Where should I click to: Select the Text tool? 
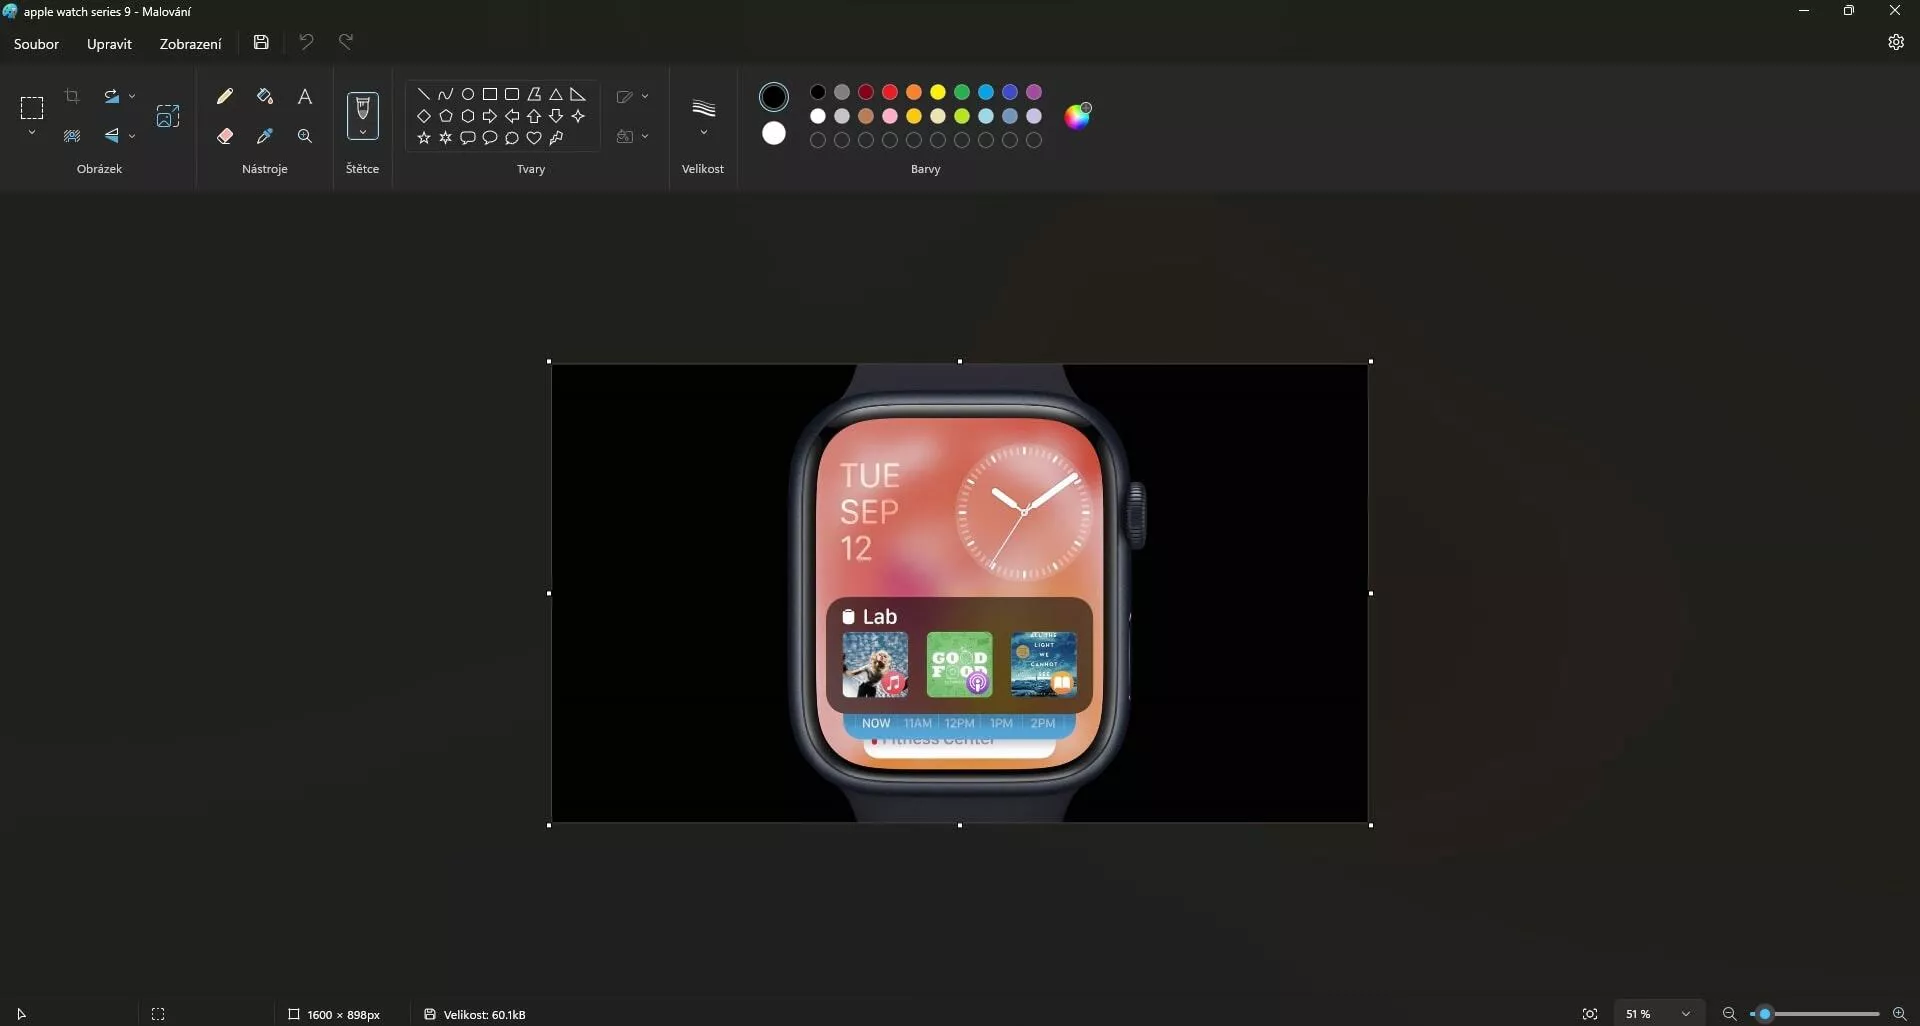[x=305, y=96]
